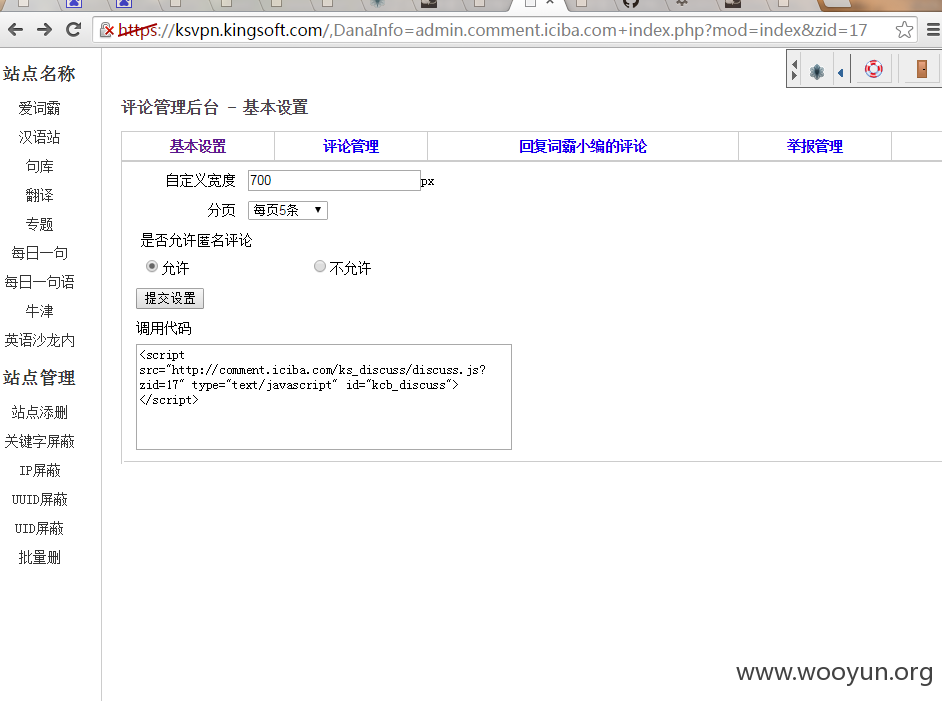Image resolution: width=942 pixels, height=701 pixels.
Task: Switch to the 评论管理 tab
Action: (x=351, y=146)
